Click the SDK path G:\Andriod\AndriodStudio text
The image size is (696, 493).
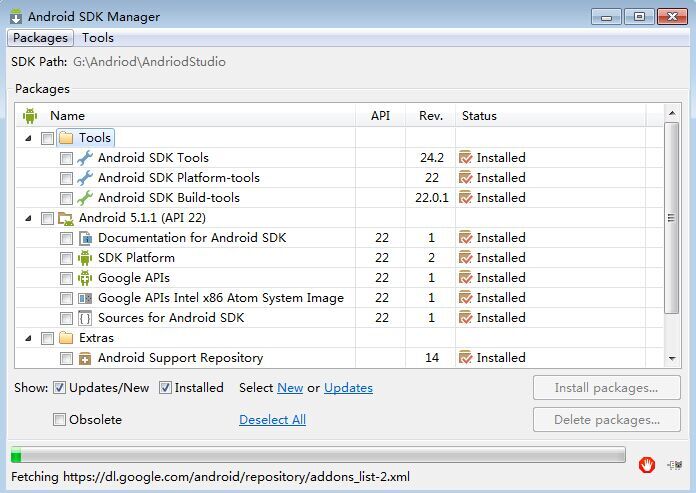coord(149,62)
